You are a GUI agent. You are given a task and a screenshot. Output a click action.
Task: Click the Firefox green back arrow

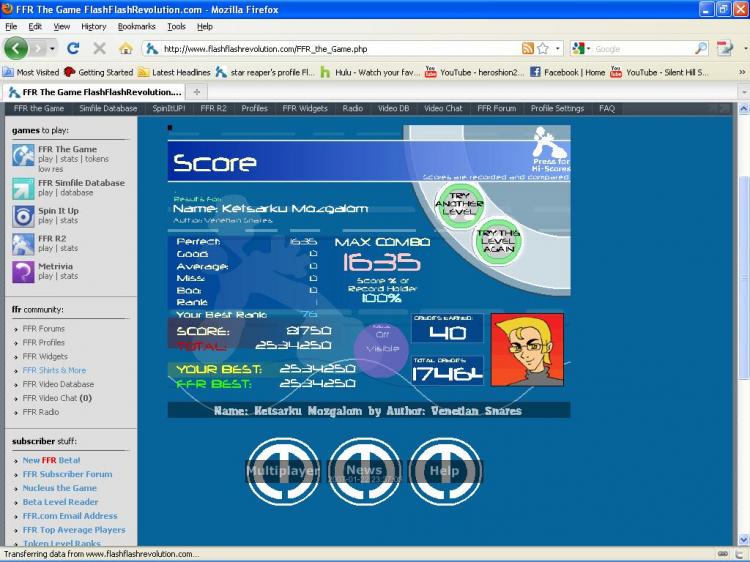[16, 48]
